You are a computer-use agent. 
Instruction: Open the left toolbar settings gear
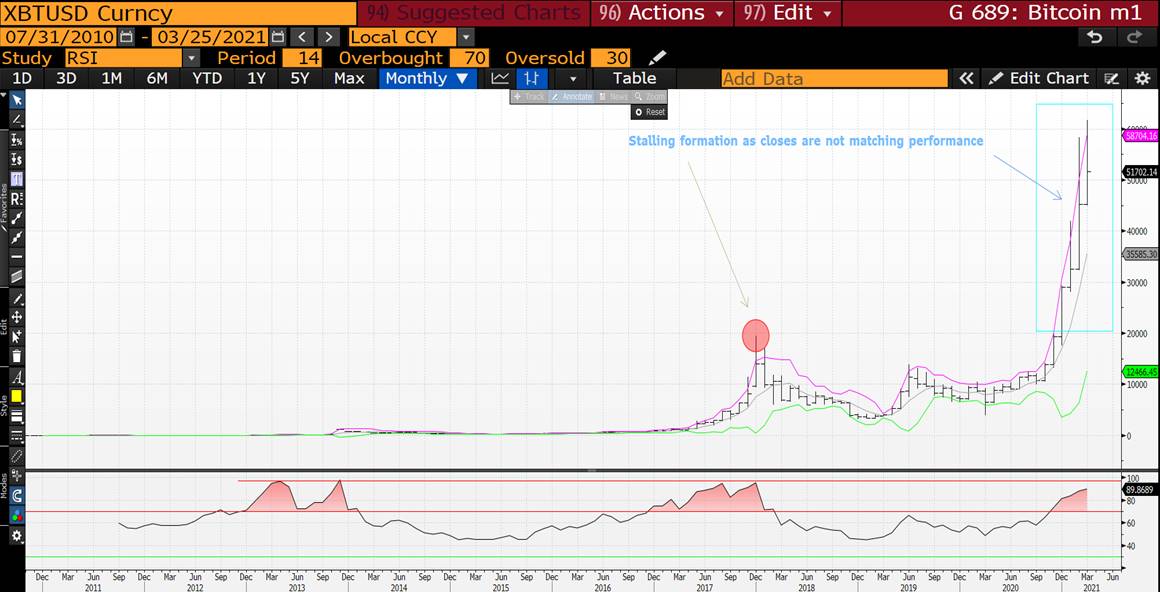[16, 536]
